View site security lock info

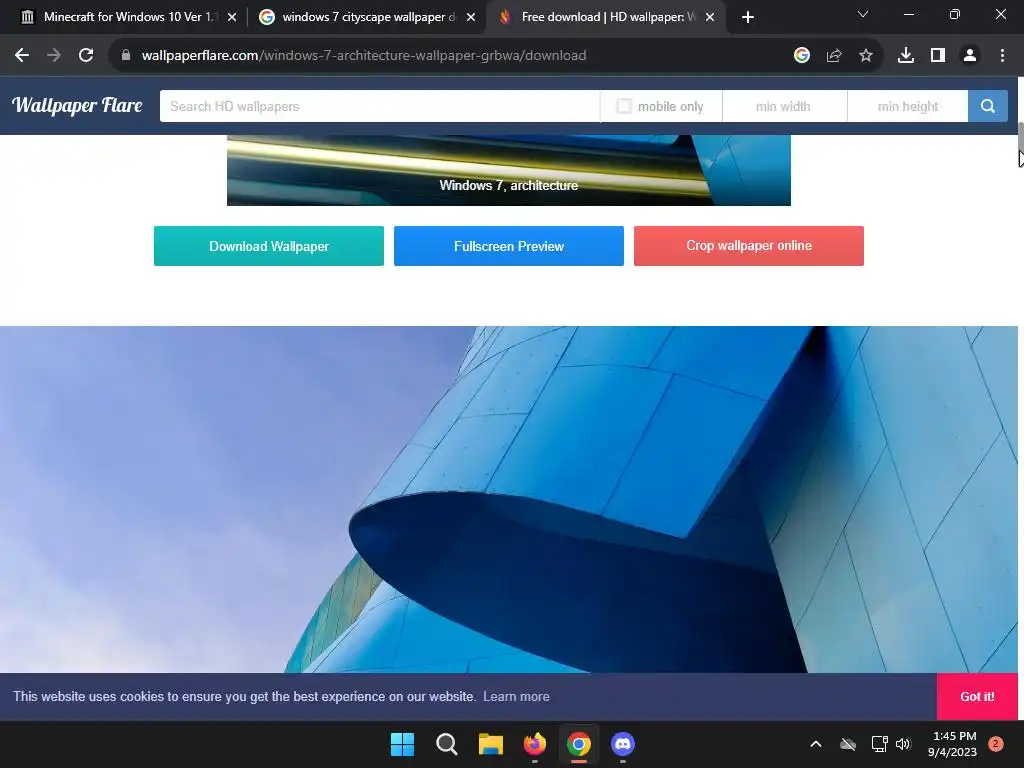[x=126, y=56]
